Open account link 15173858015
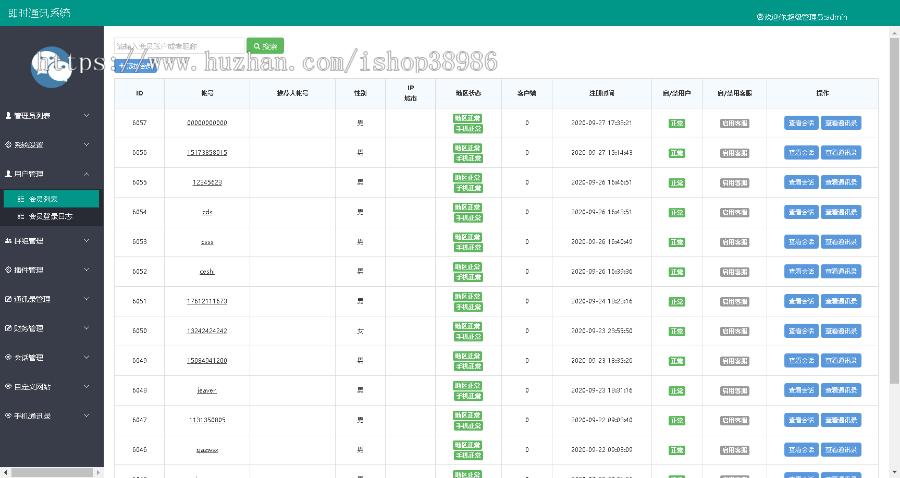The height and width of the screenshot is (478, 900). tap(207, 153)
